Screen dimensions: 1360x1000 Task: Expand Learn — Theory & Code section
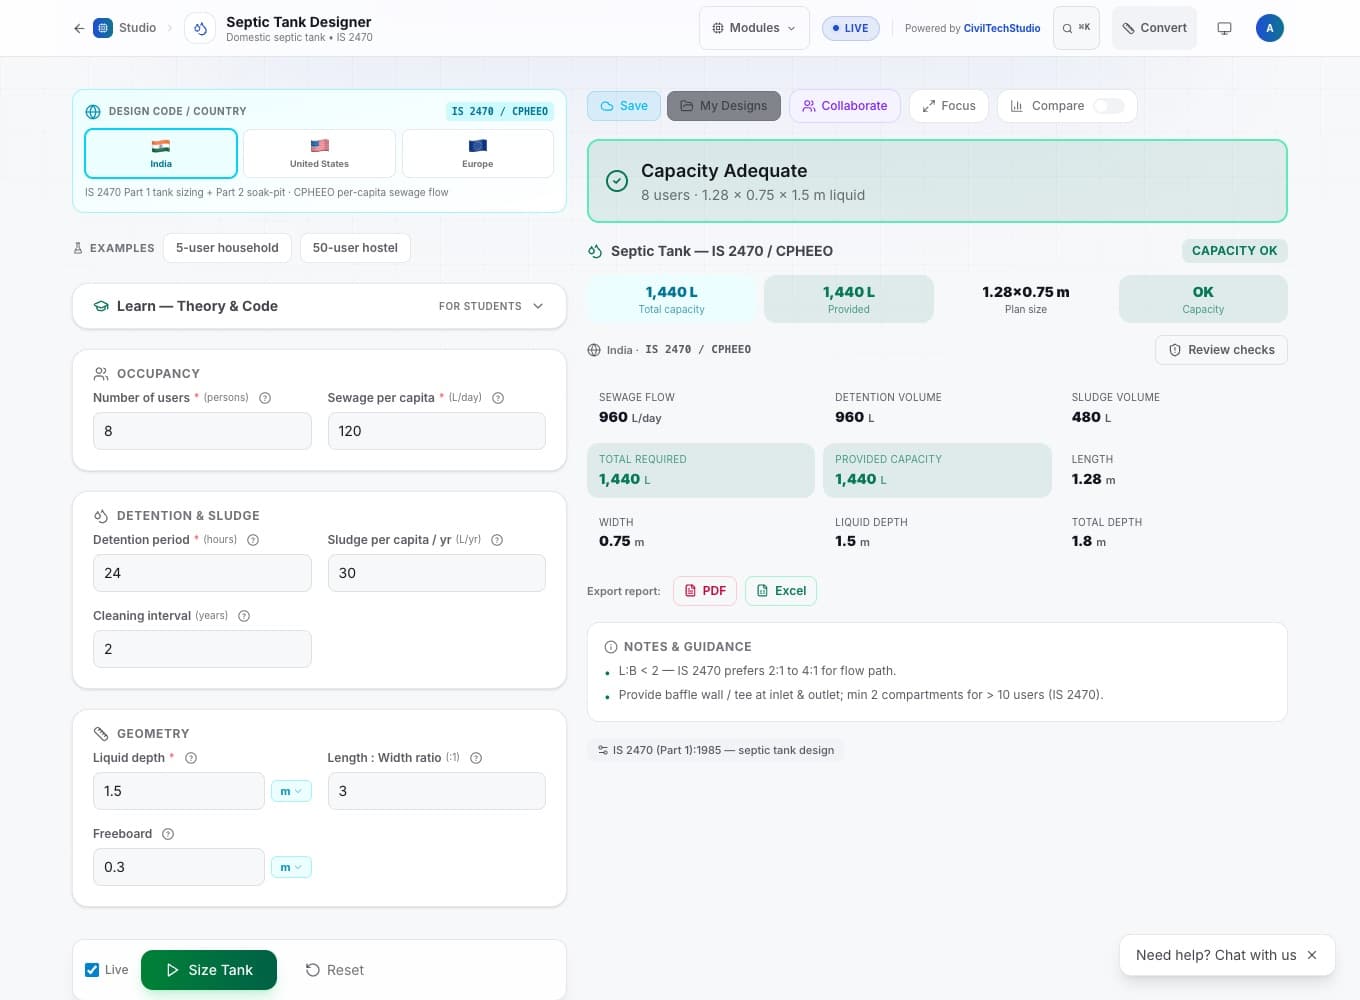(319, 306)
